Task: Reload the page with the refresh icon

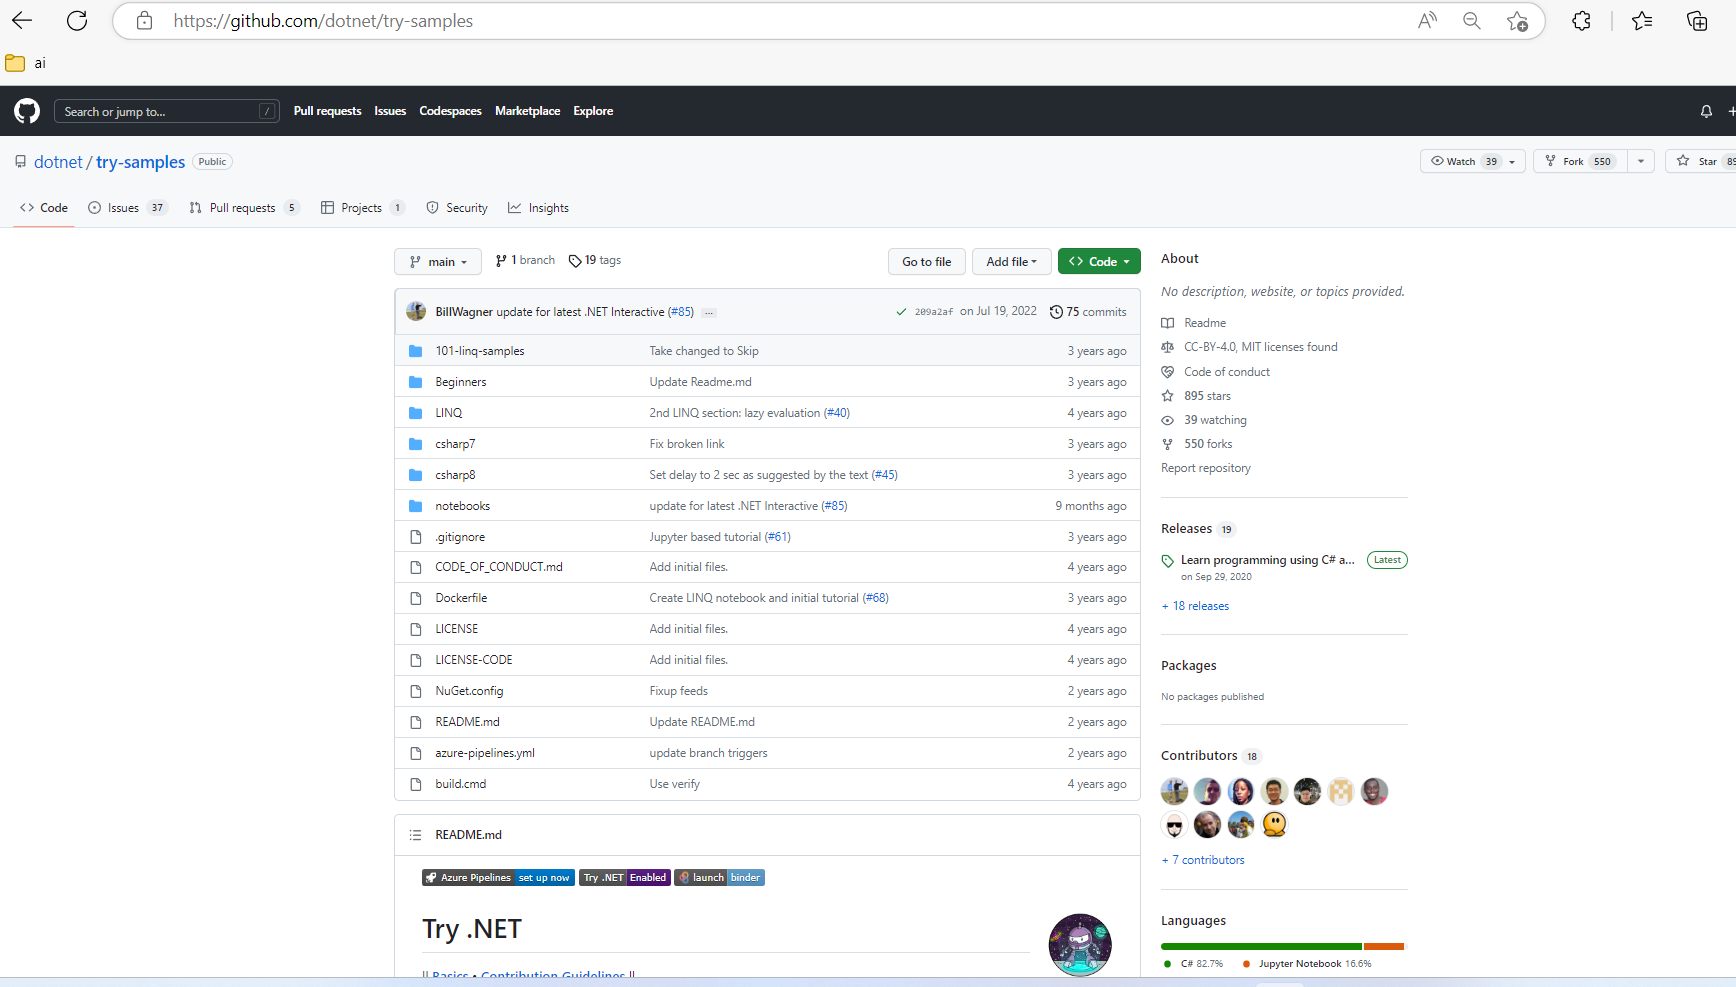Action: (x=77, y=20)
